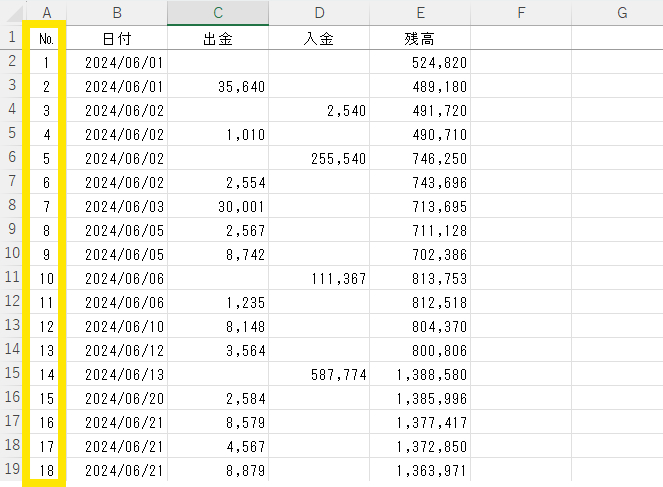Click the No. header cell
Image resolution: width=663 pixels, height=487 pixels.
47,38
